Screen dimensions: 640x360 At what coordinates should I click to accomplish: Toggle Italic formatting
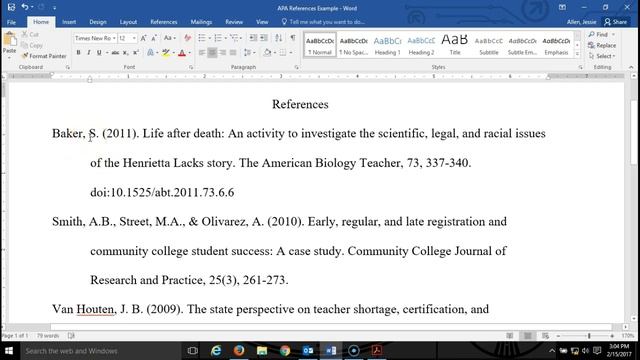tap(89, 53)
